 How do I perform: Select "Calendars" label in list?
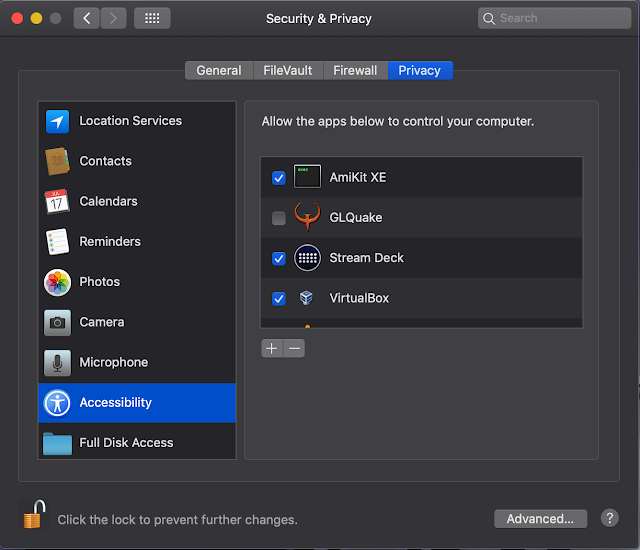[x=109, y=201]
